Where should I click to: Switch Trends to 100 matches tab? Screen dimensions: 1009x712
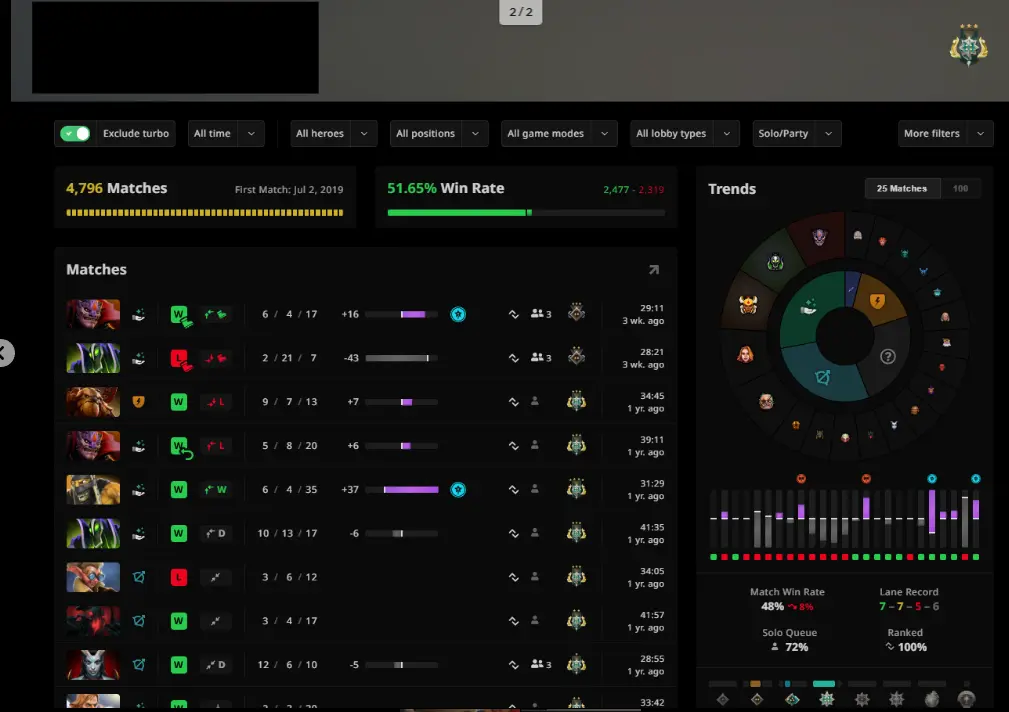coord(960,189)
